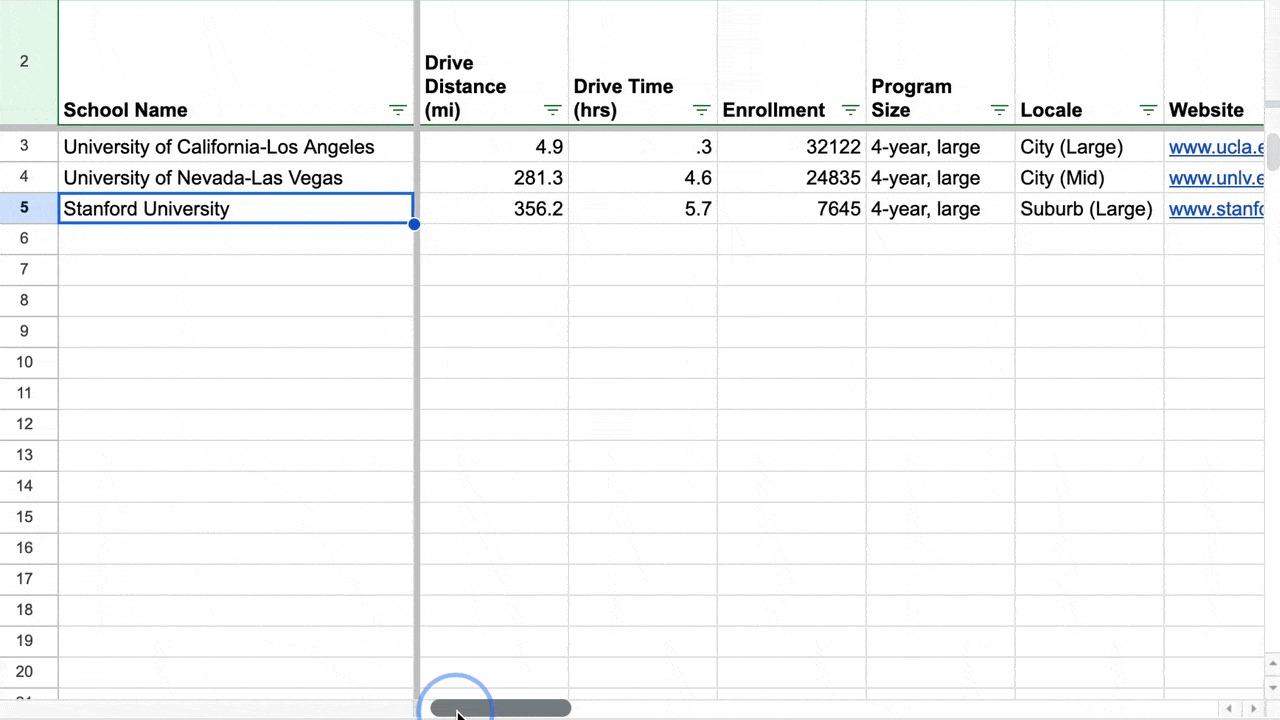This screenshot has height=720, width=1280.
Task: Open the School Name column filter
Action: (x=398, y=110)
